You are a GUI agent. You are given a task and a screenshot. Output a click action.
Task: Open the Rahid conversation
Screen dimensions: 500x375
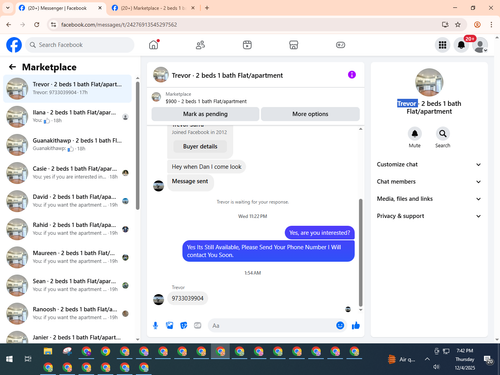[x=68, y=229]
